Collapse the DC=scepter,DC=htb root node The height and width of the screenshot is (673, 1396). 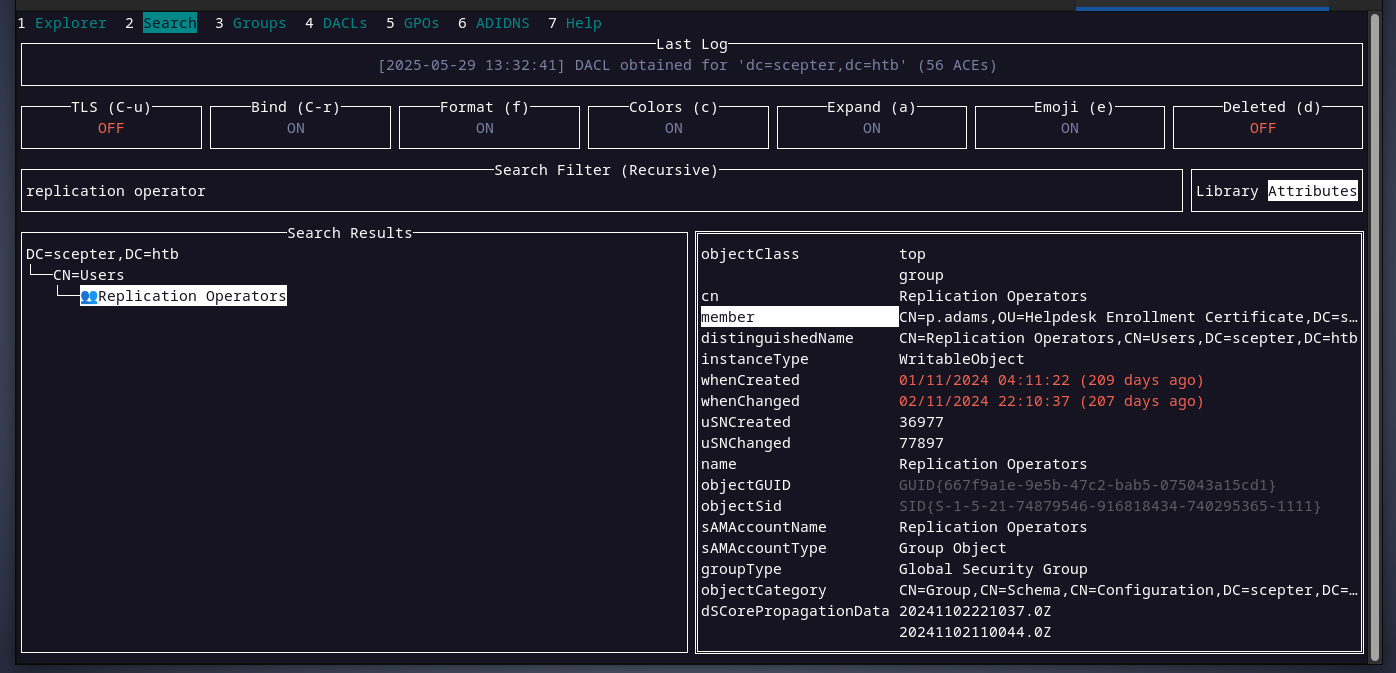click(102, 254)
